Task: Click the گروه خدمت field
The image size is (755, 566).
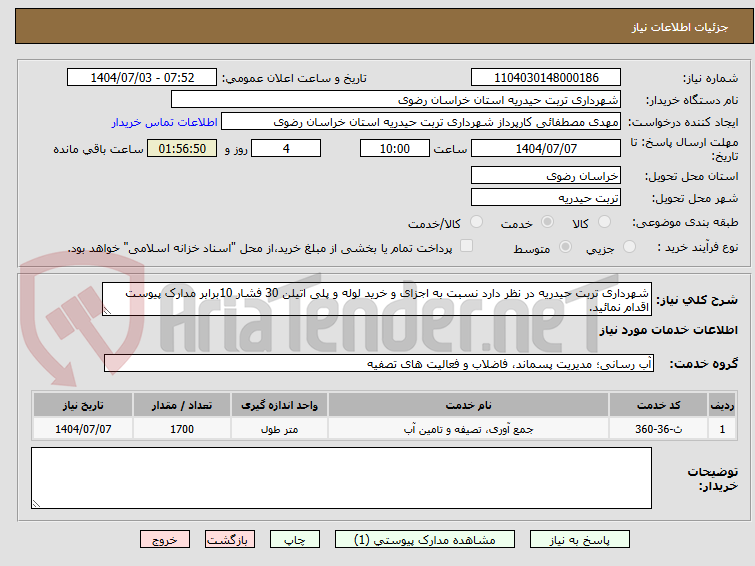Action: coord(378,364)
